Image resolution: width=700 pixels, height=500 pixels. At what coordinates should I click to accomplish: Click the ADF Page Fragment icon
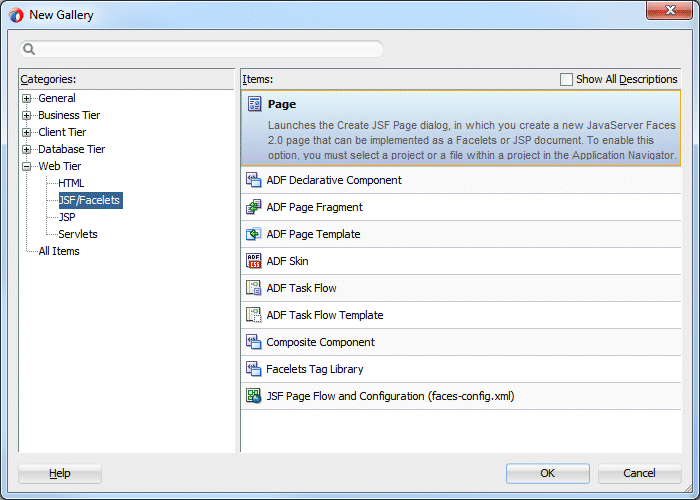[254, 207]
